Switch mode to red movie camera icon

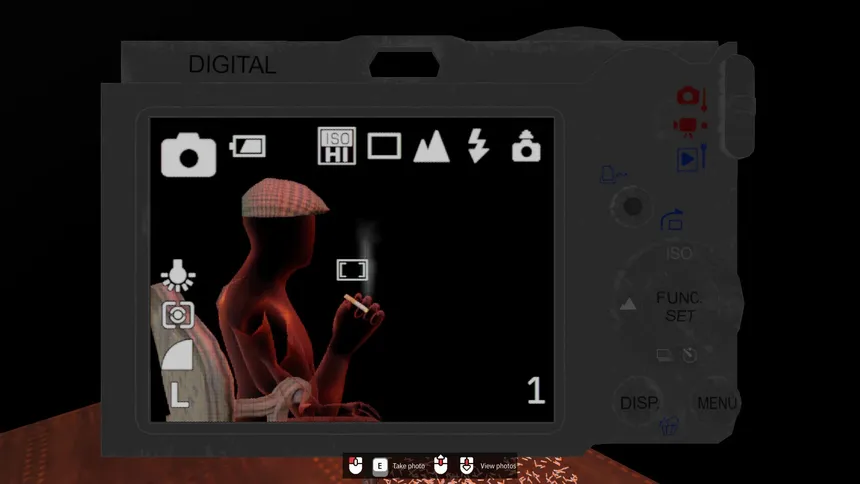690,127
